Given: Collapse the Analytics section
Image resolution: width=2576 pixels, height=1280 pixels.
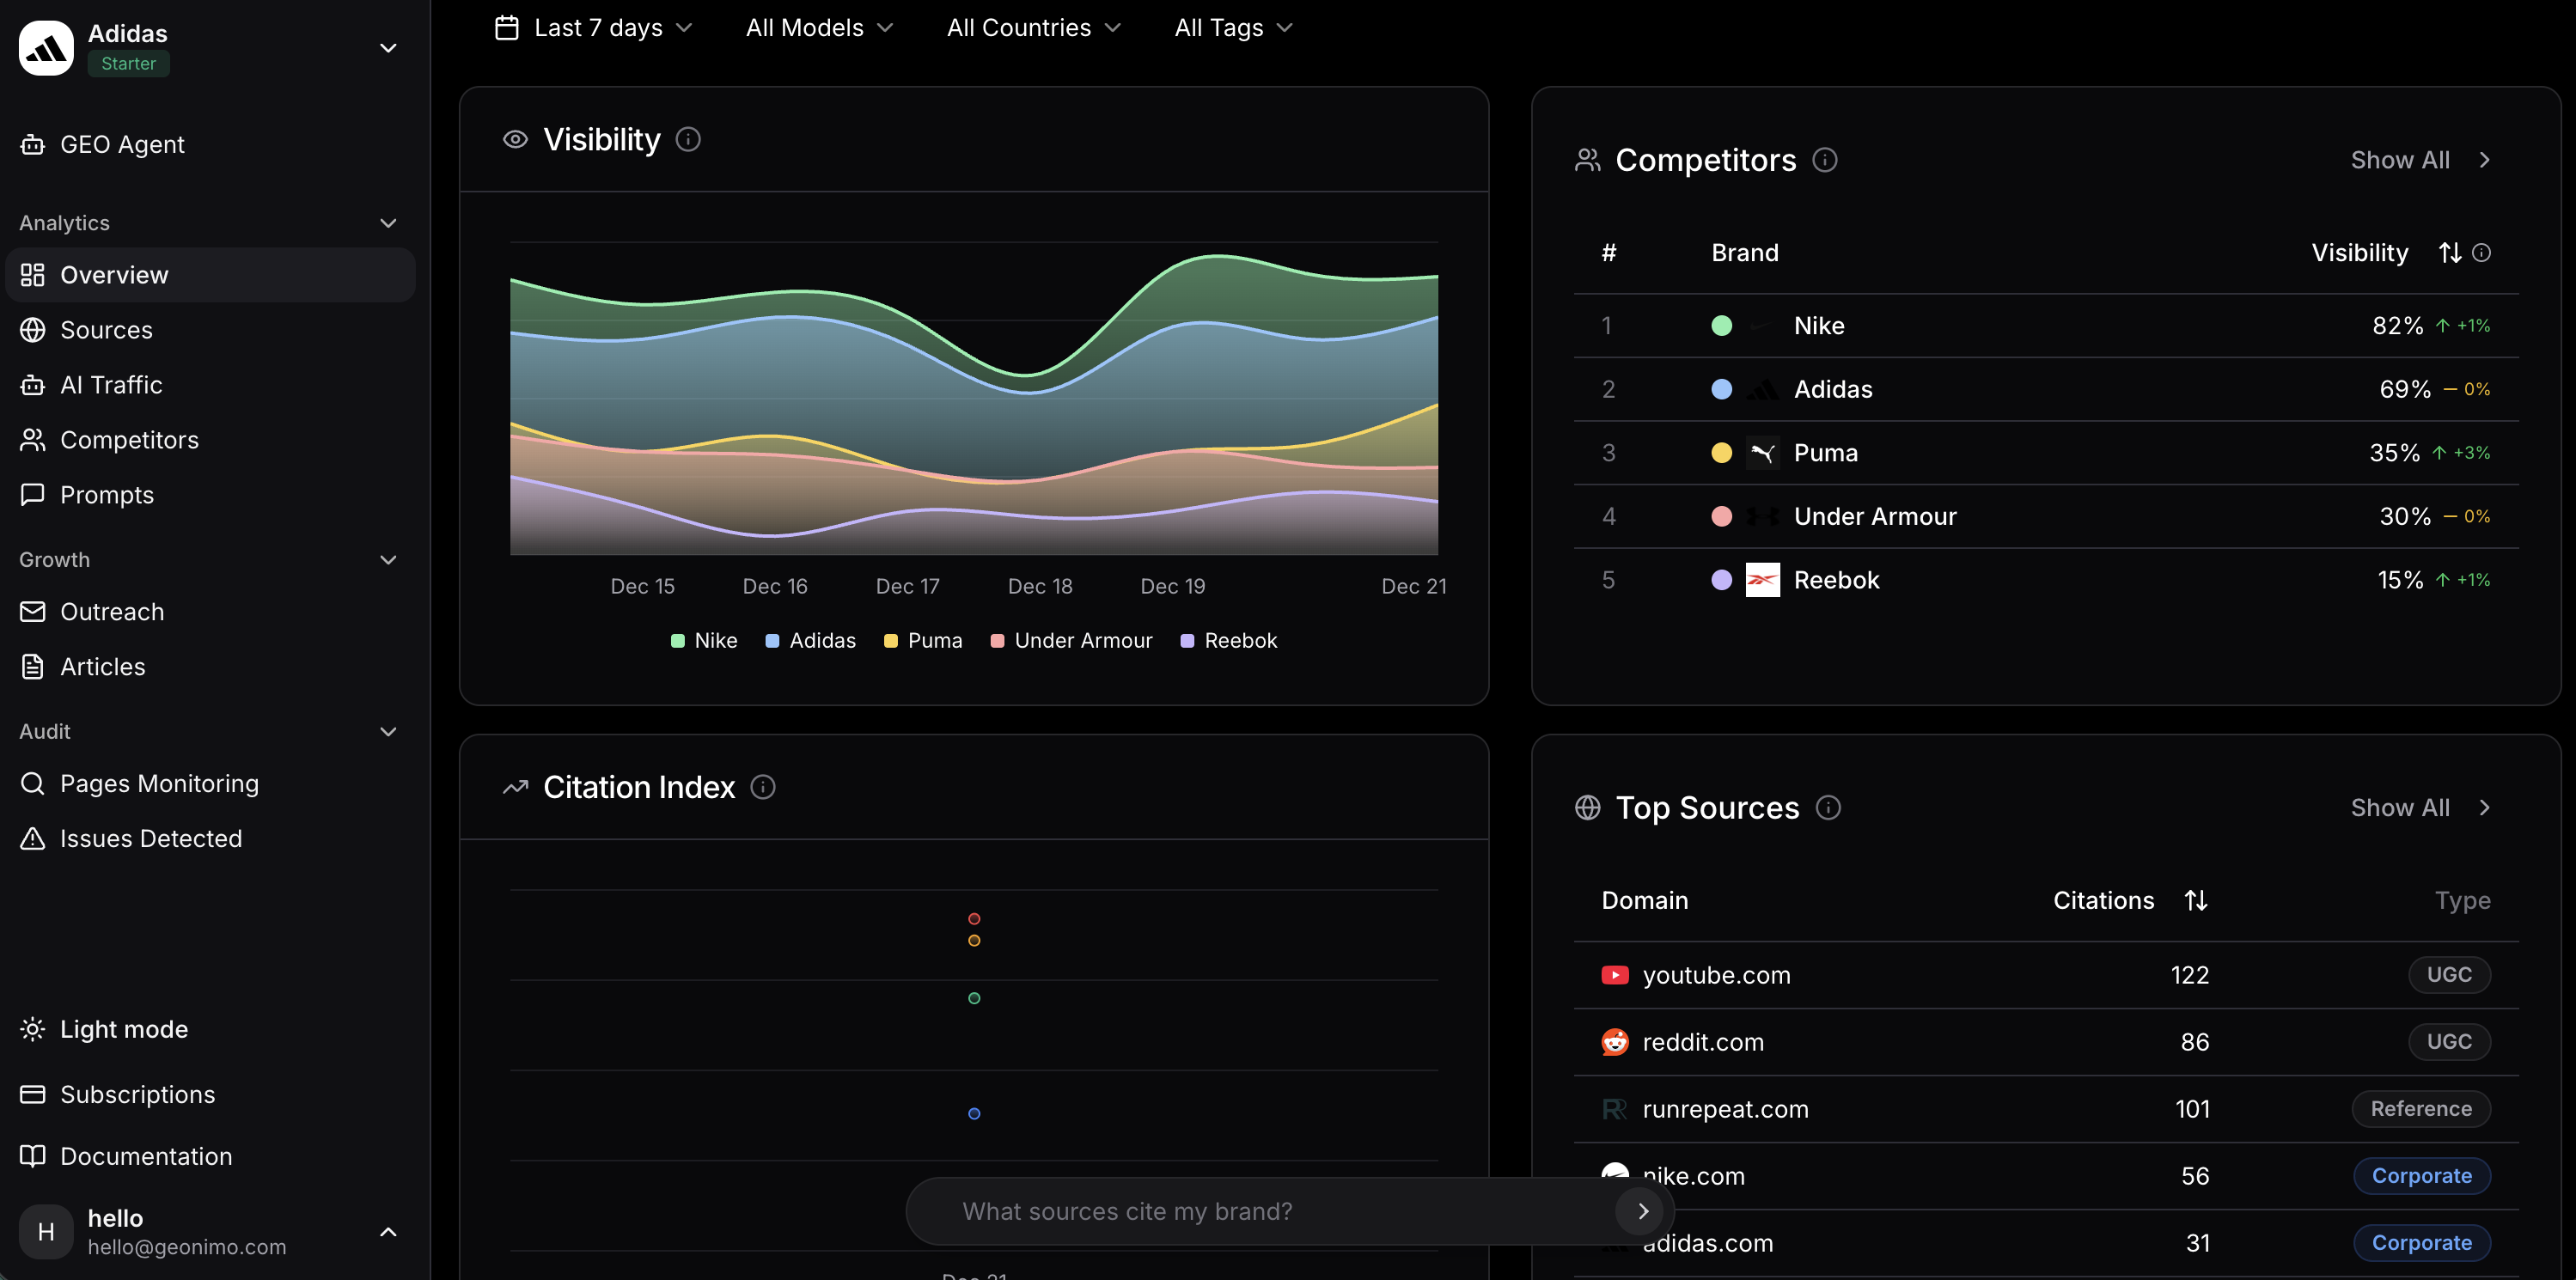Looking at the screenshot, I should (x=388, y=222).
